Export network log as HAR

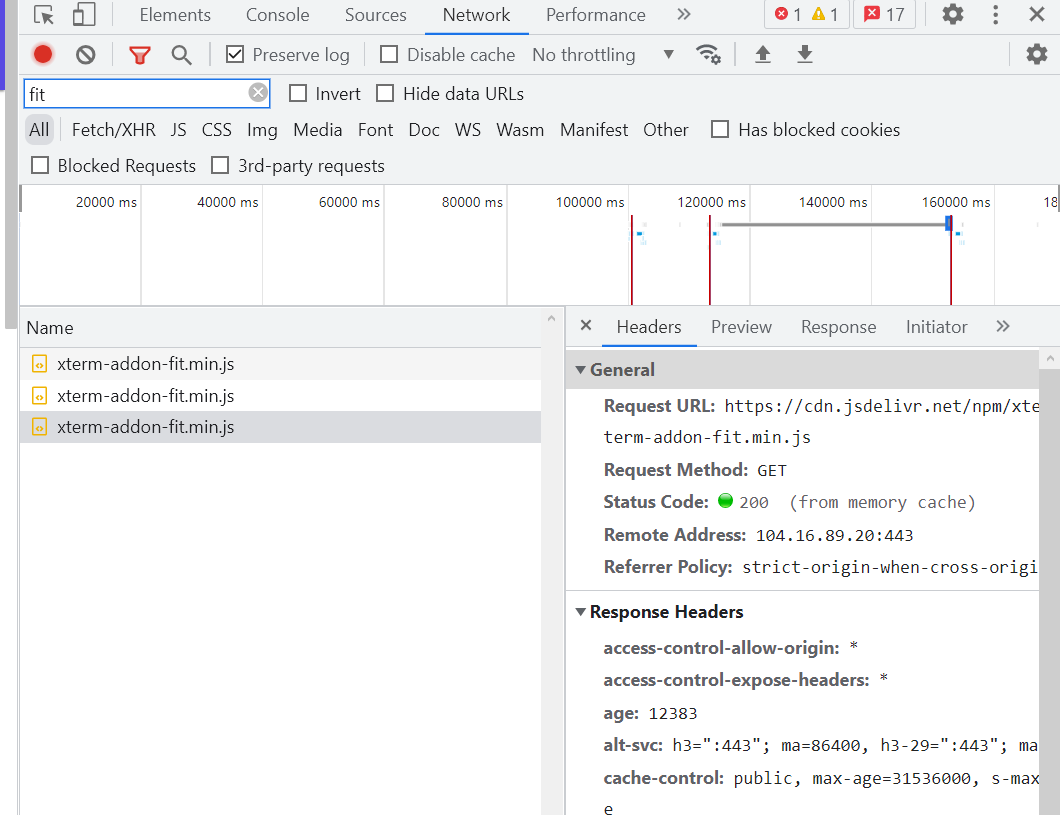point(804,54)
